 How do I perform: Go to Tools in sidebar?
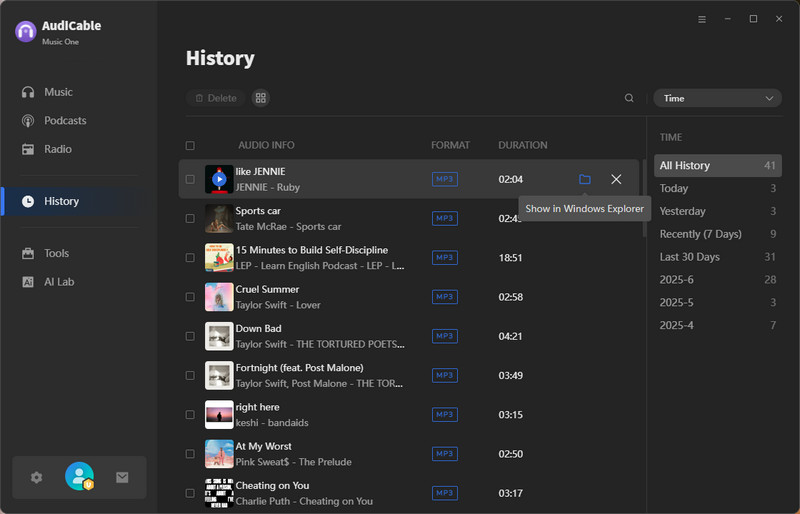tap(56, 253)
